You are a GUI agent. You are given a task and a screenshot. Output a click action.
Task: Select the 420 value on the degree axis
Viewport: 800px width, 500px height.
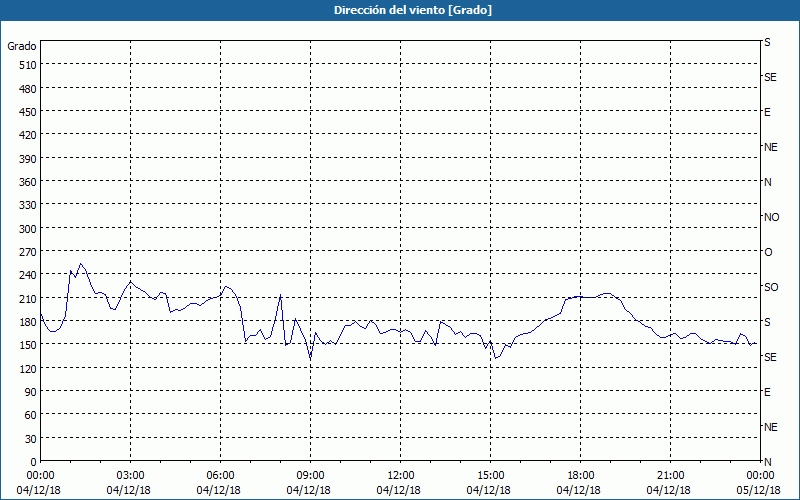[x=29, y=135]
